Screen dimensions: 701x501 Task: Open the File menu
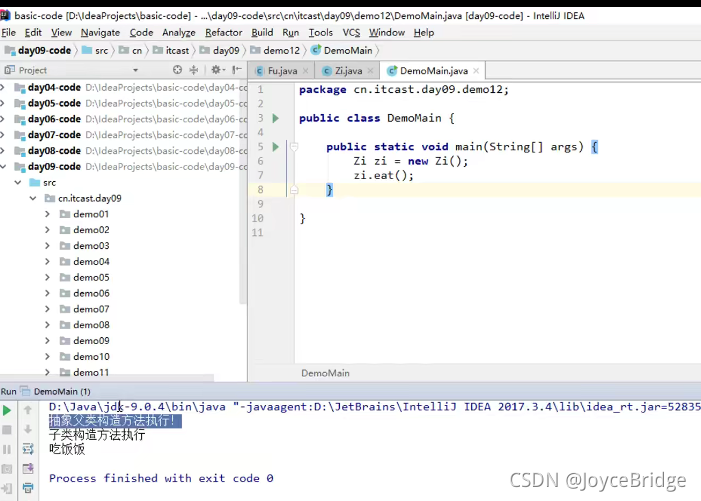pos(8,33)
